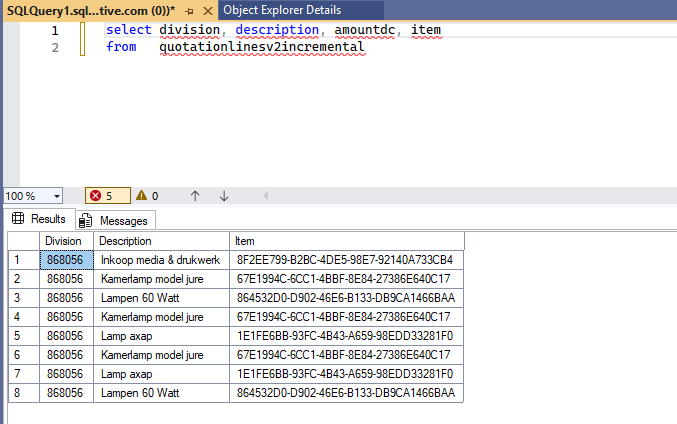Click division 868056 in row 4
The width and height of the screenshot is (677, 424).
[x=66, y=317]
